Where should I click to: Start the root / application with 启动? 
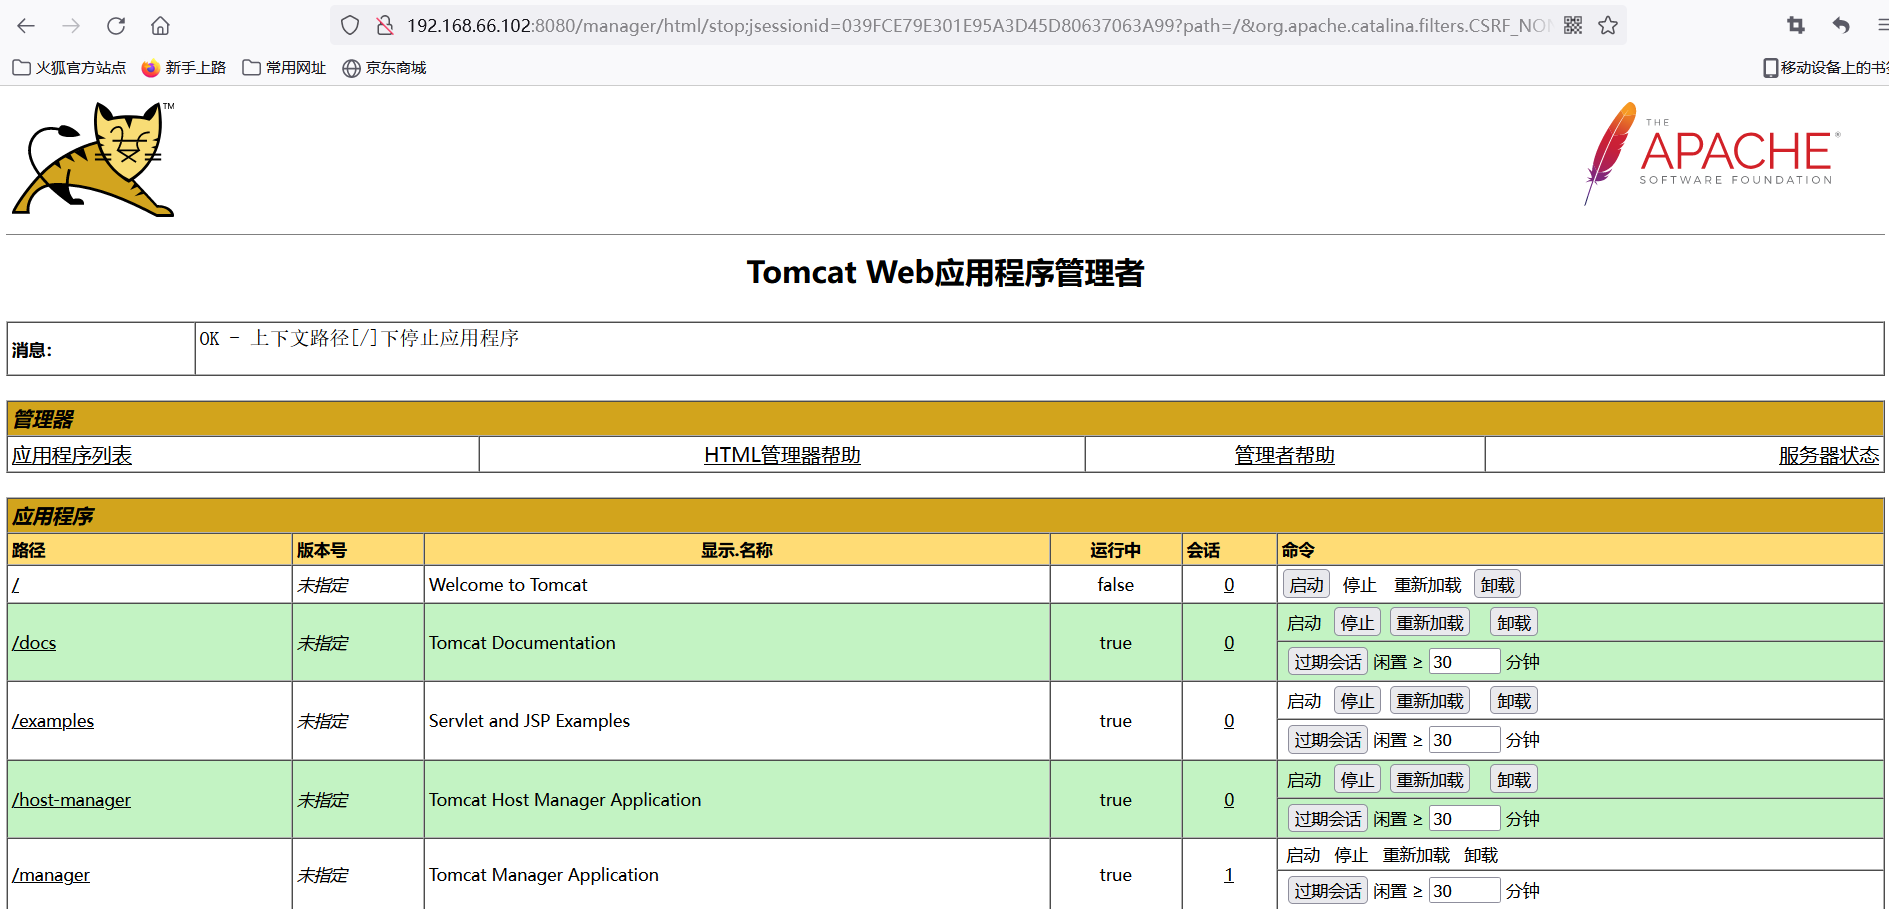[1306, 585]
